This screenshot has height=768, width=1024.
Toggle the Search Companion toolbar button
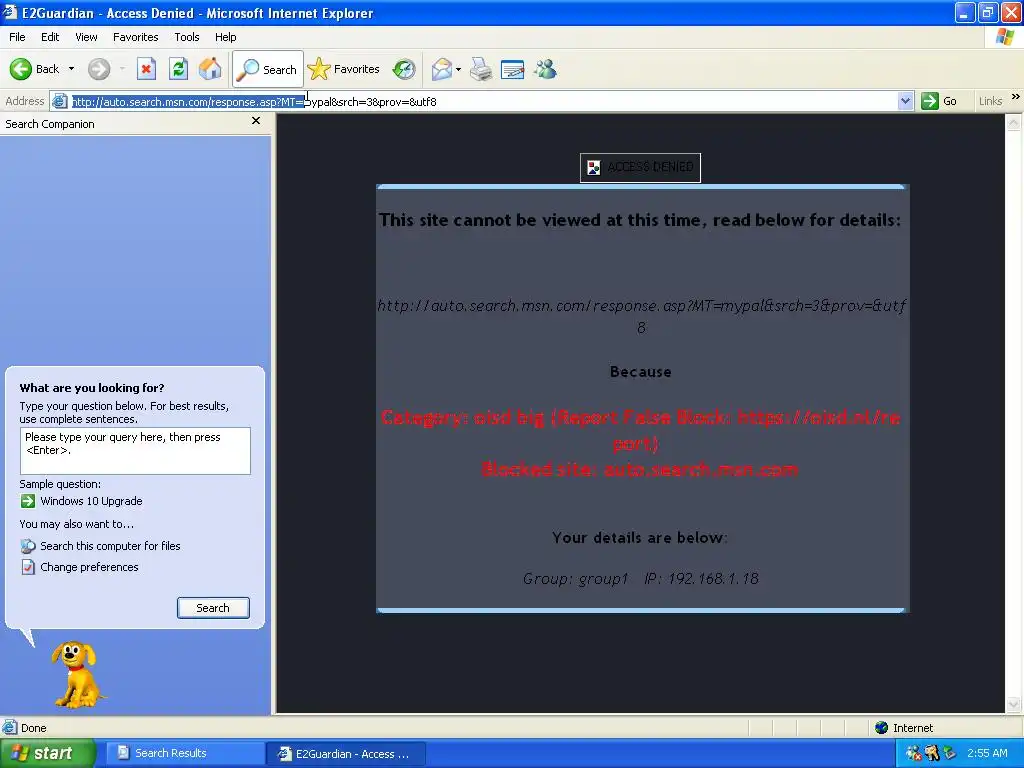pos(268,69)
